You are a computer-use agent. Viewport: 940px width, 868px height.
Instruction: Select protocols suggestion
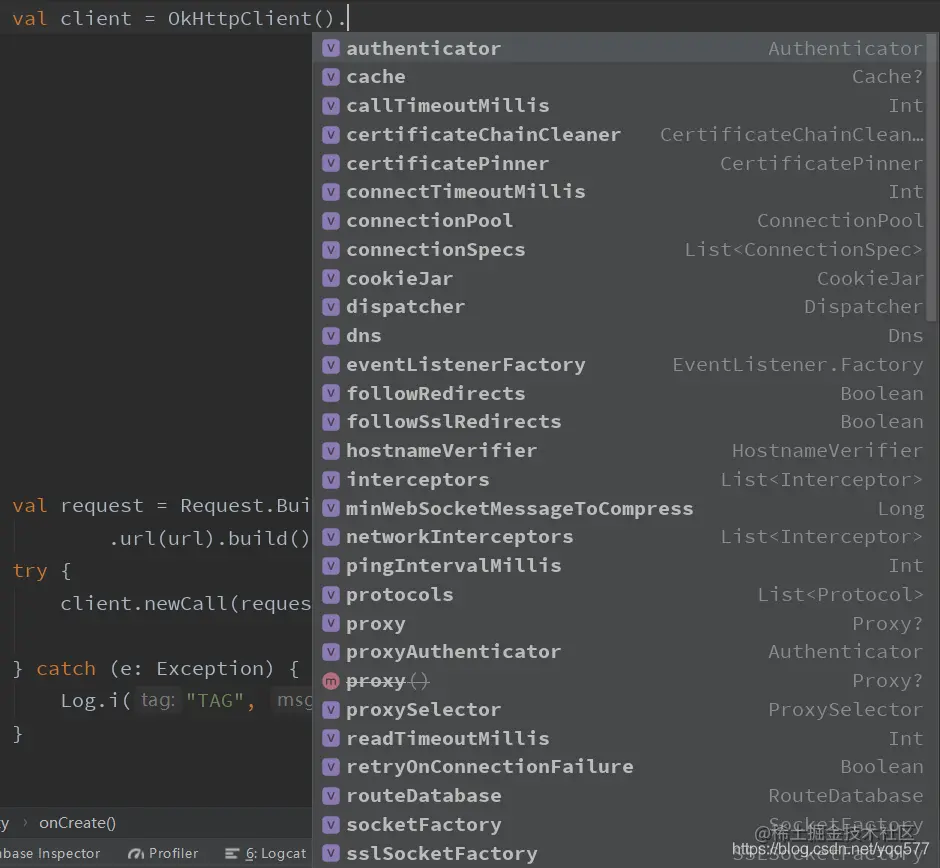click(619, 595)
